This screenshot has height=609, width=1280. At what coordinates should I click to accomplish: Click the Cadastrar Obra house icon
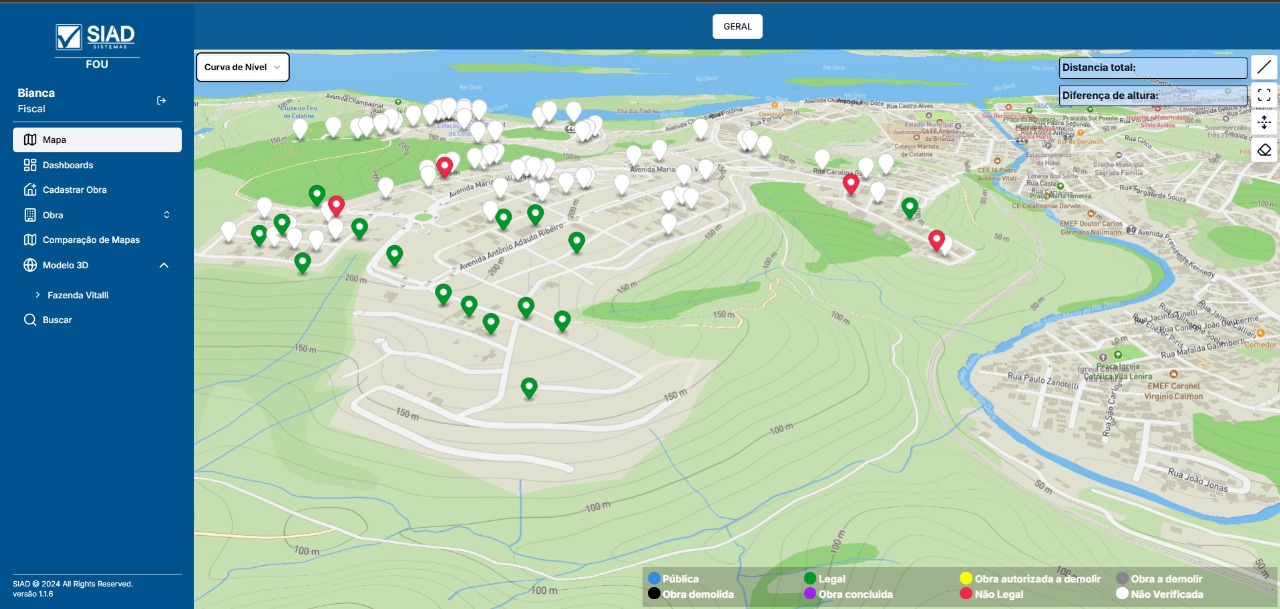pyautogui.click(x=30, y=190)
